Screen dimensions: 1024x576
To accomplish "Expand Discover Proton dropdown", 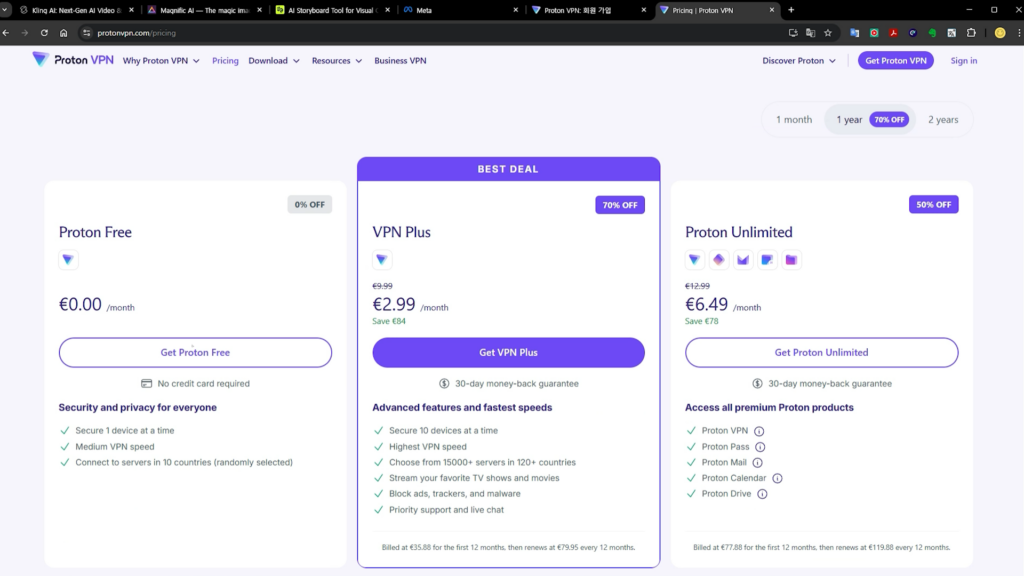I will 799,61.
